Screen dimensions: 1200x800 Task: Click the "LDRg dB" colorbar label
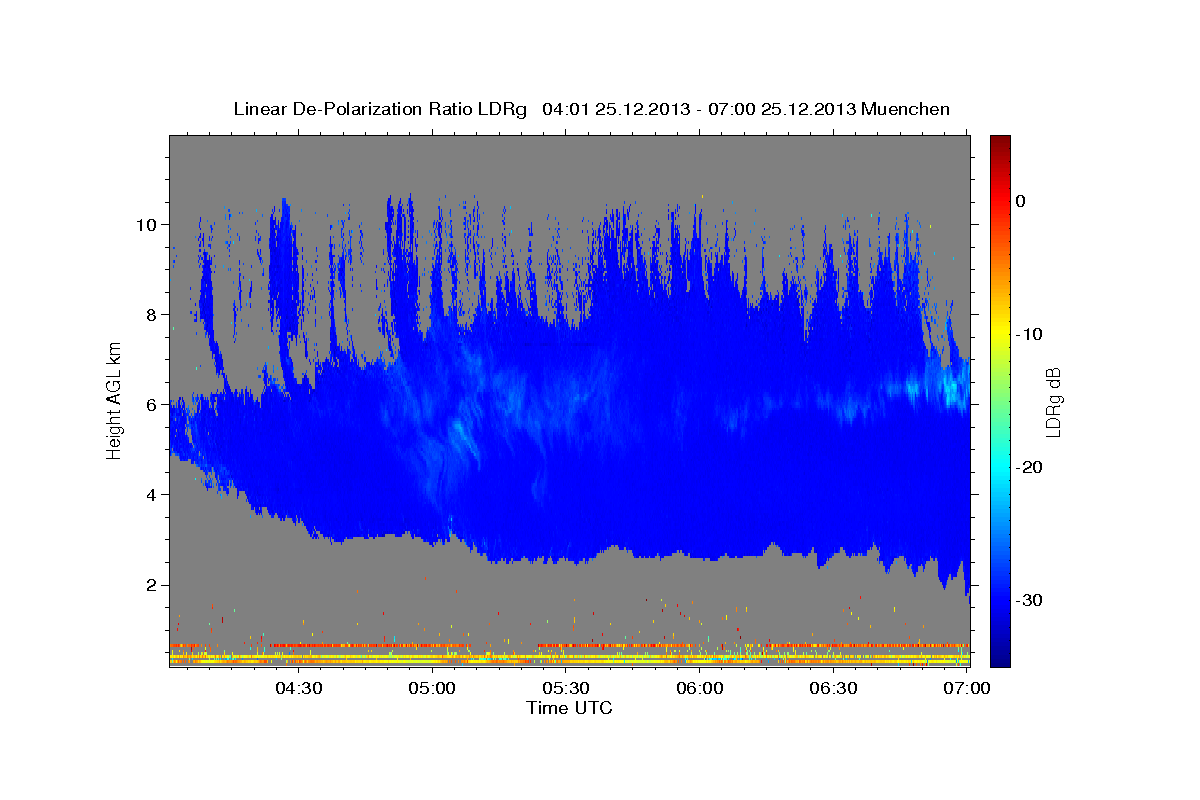[x=1052, y=402]
